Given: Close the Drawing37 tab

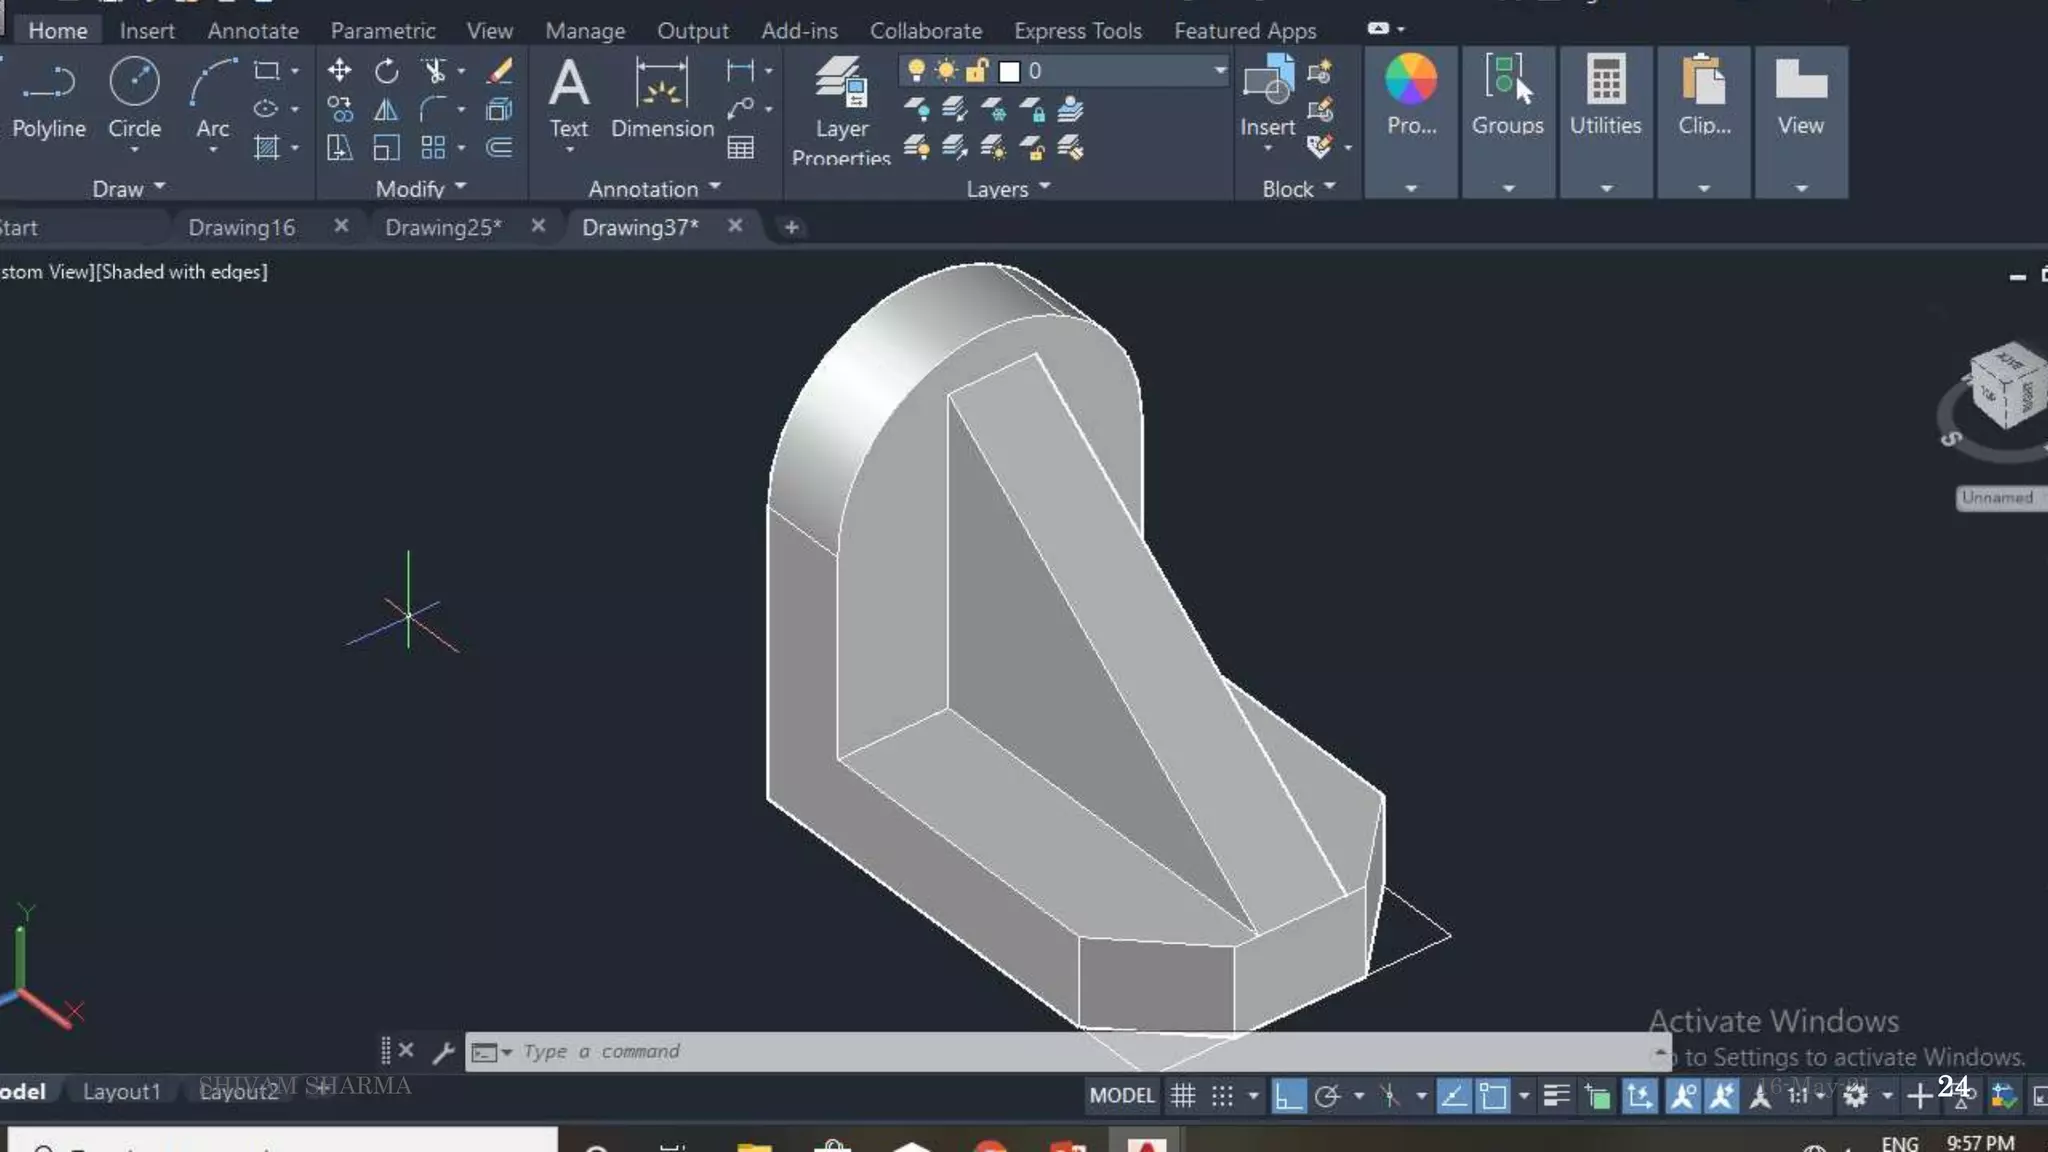Looking at the screenshot, I should point(735,226).
